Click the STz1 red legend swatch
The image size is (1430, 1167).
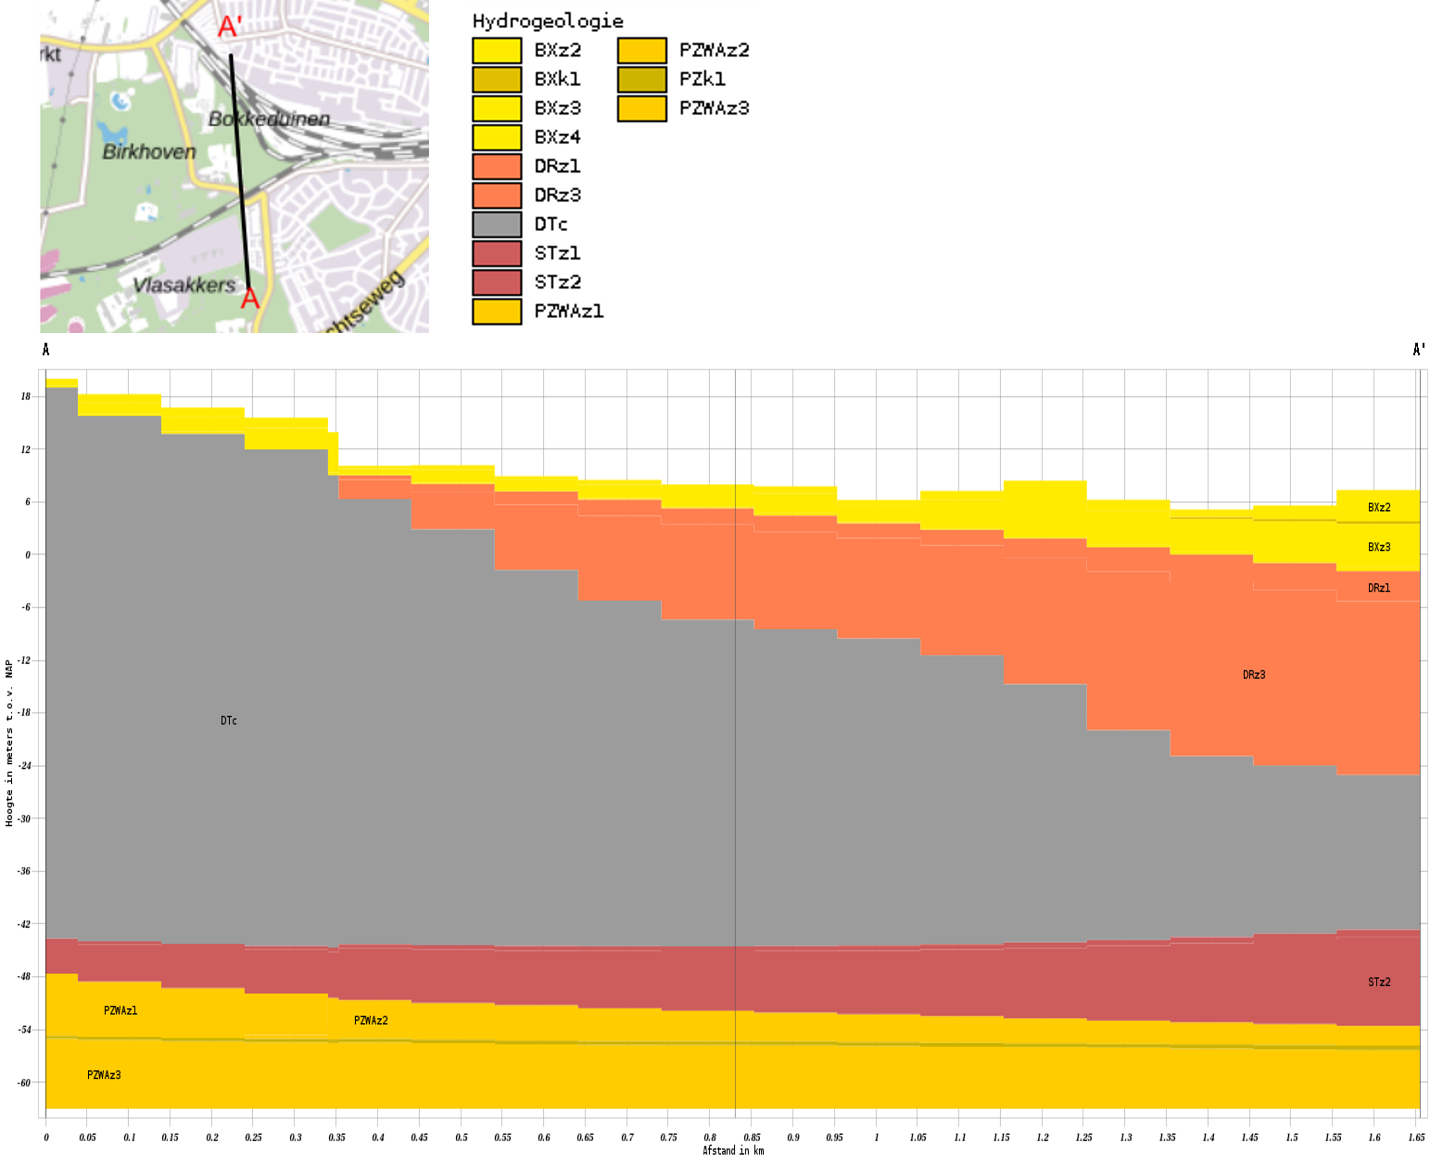click(x=497, y=253)
